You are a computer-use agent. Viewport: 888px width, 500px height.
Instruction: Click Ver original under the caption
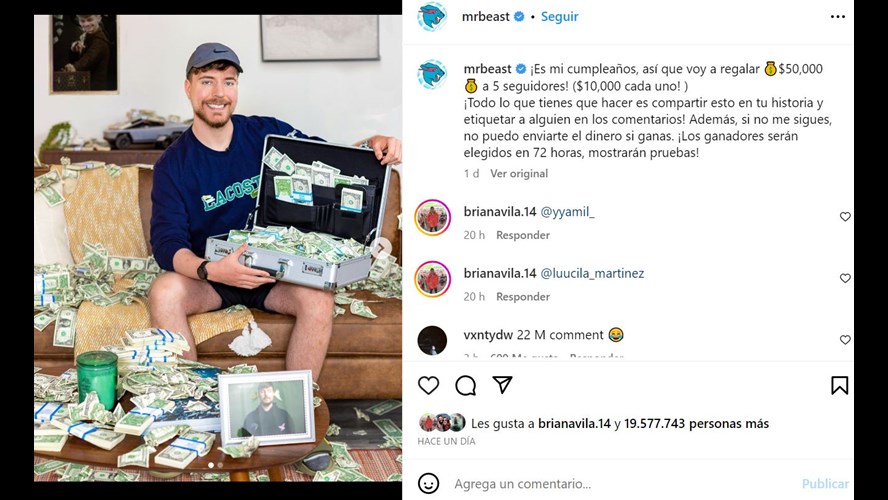pos(519,173)
